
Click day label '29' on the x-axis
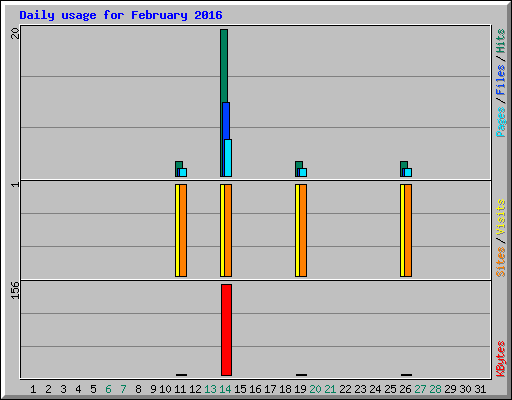(450, 389)
